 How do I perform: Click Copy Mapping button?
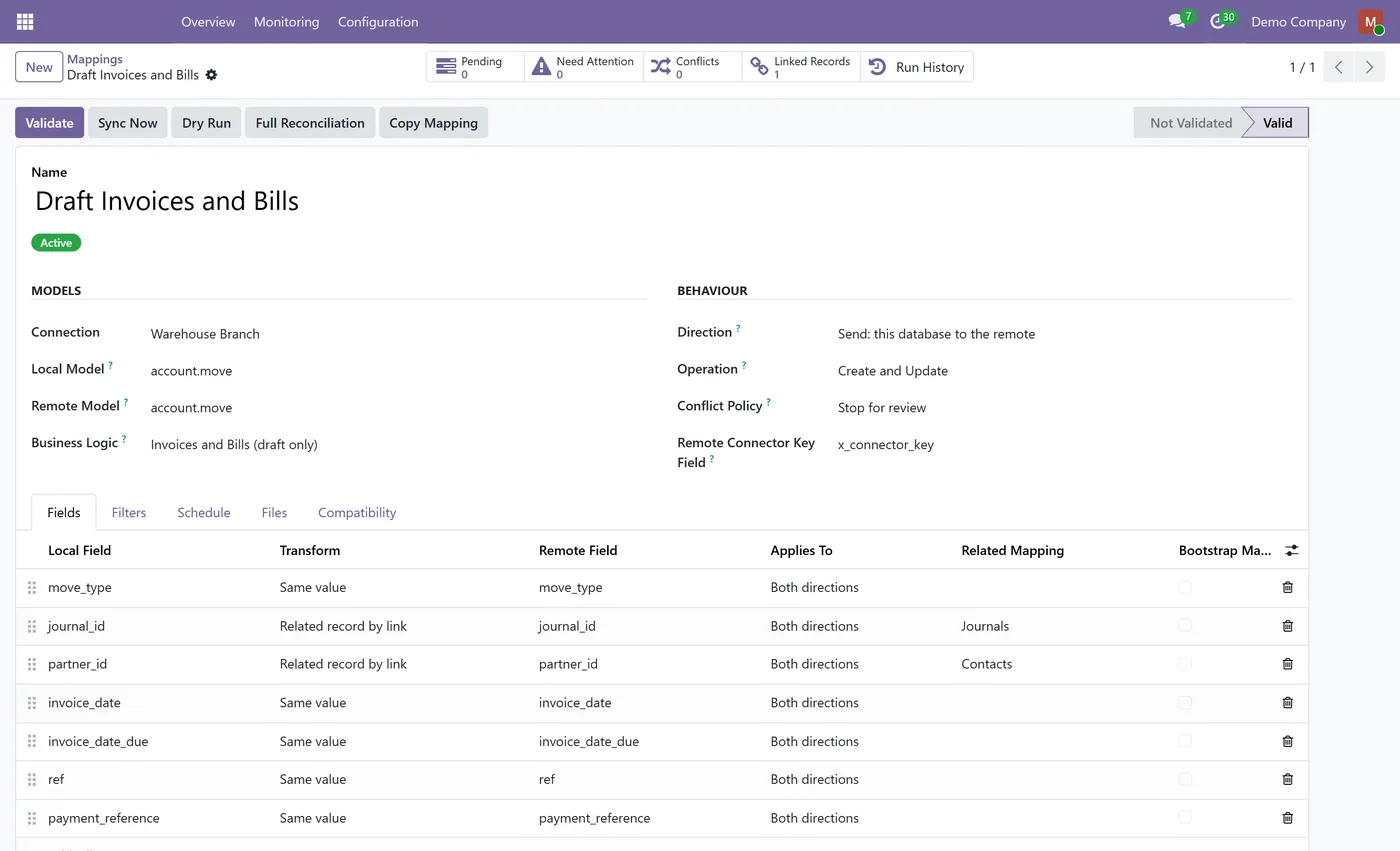point(433,123)
